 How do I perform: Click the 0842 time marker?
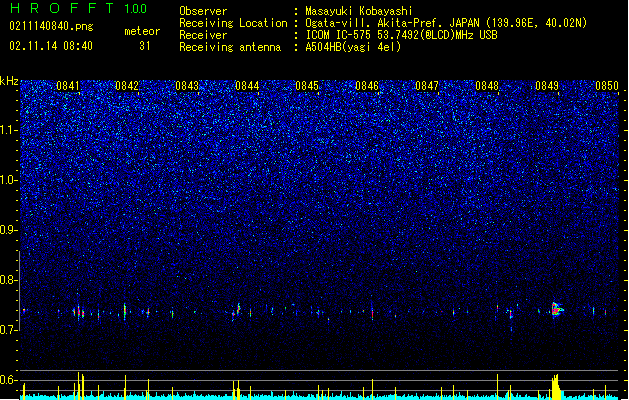click(127, 85)
